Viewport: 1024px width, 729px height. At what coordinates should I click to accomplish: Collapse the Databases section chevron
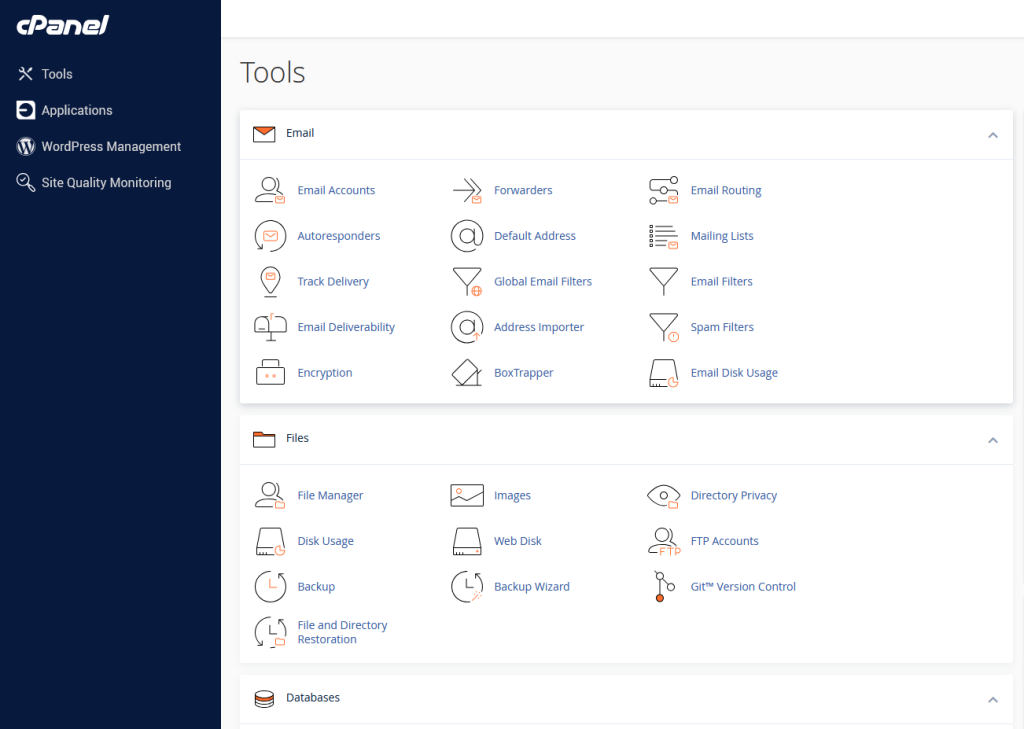(992, 699)
